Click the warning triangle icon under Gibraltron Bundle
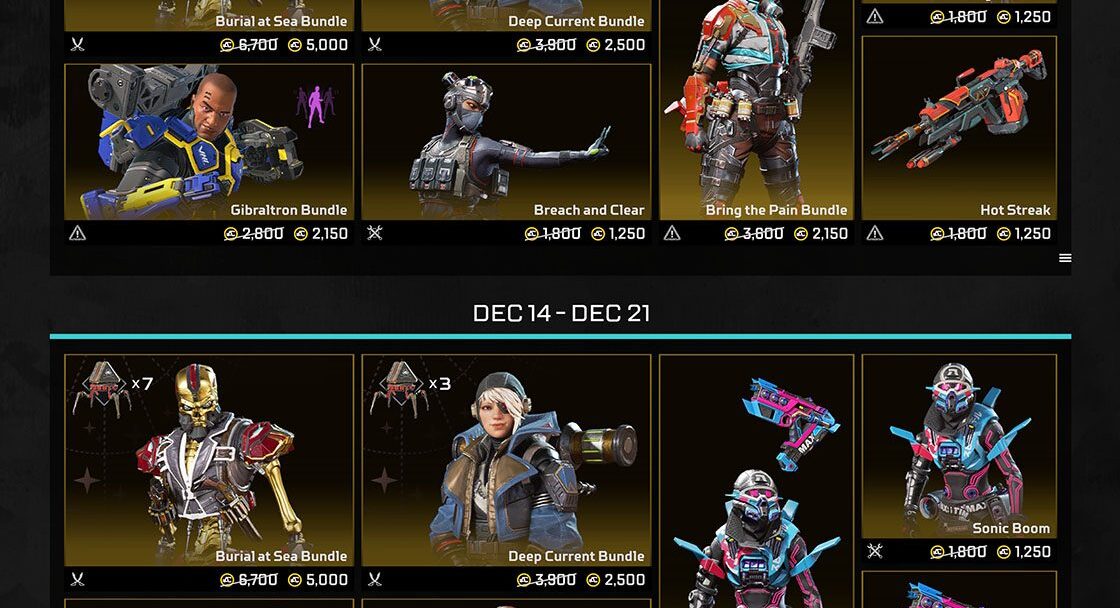 pos(77,233)
